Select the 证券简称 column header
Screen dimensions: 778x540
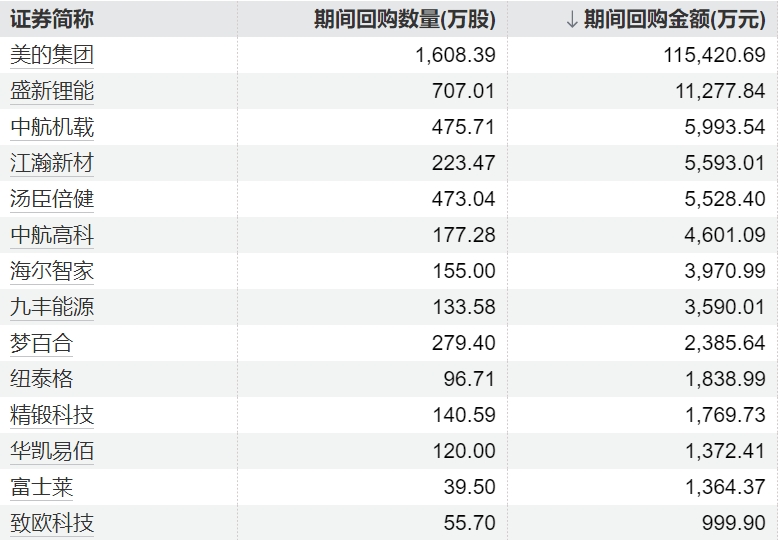52,20
